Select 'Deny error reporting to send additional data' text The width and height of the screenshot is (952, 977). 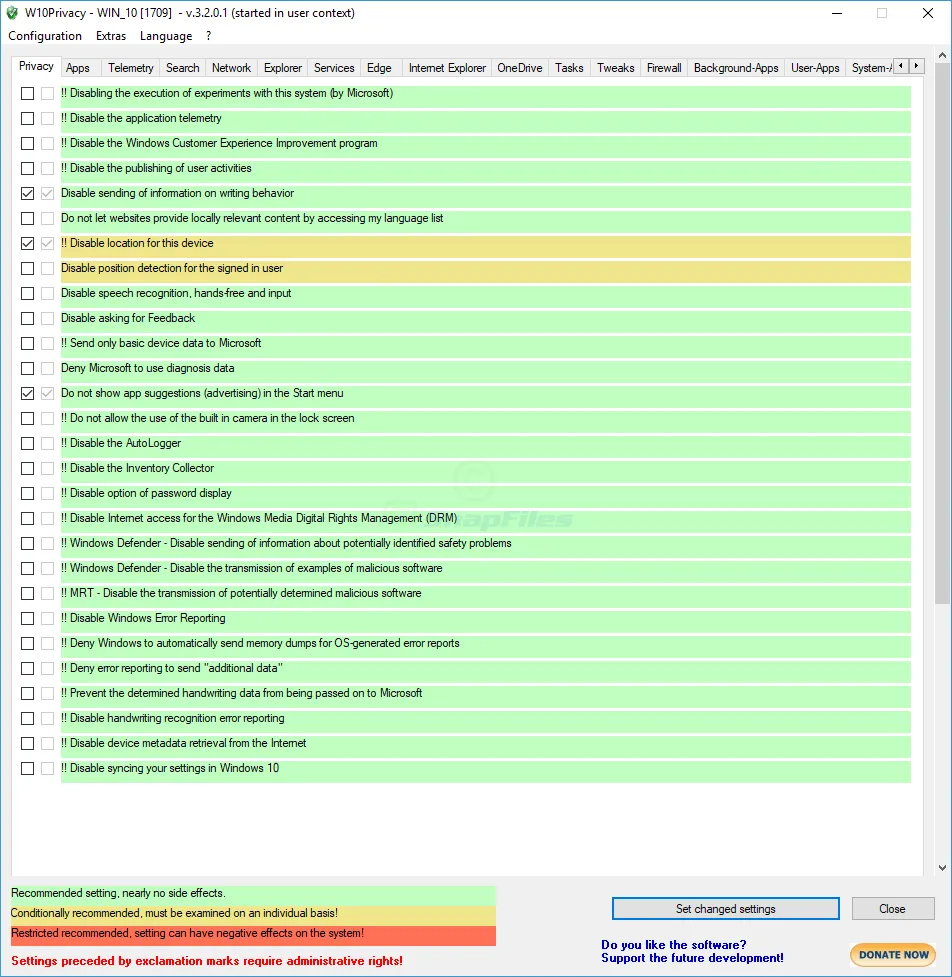tap(172, 668)
